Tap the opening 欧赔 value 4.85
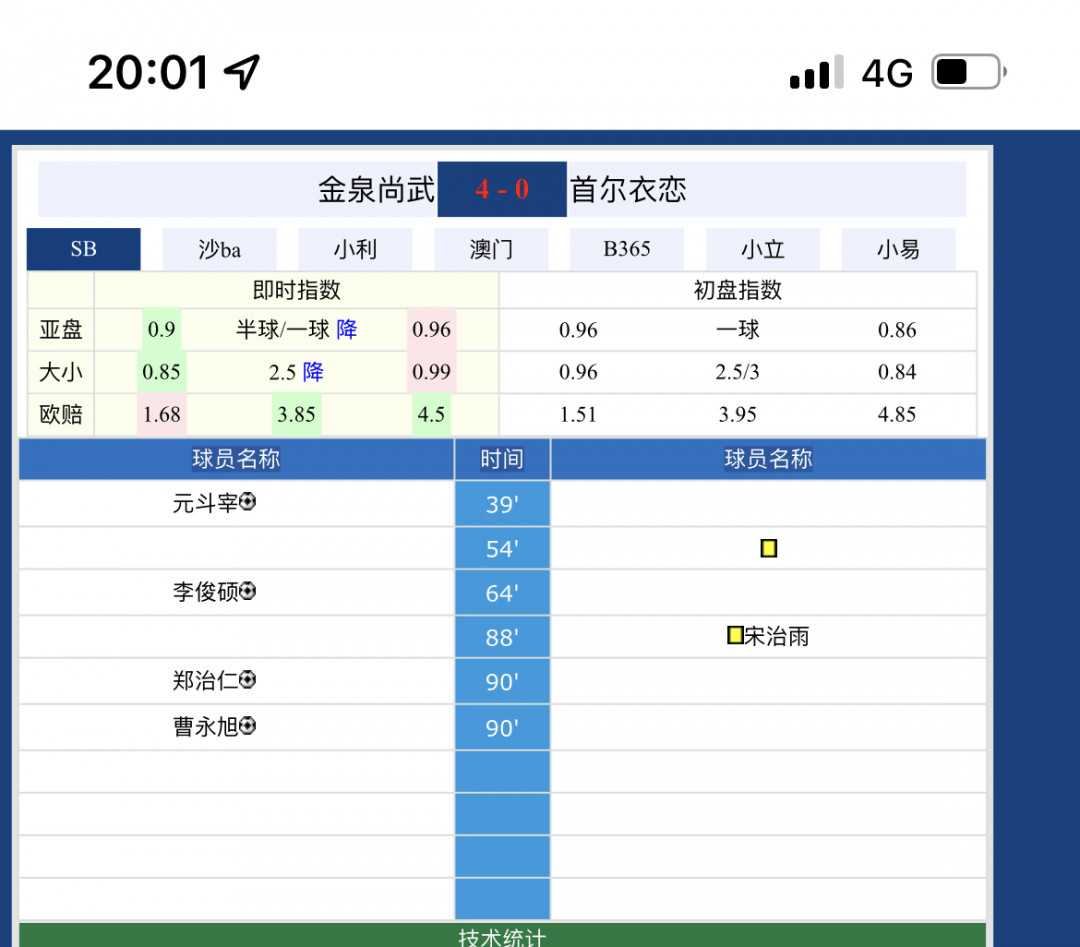The height and width of the screenshot is (947, 1080). coord(897,415)
